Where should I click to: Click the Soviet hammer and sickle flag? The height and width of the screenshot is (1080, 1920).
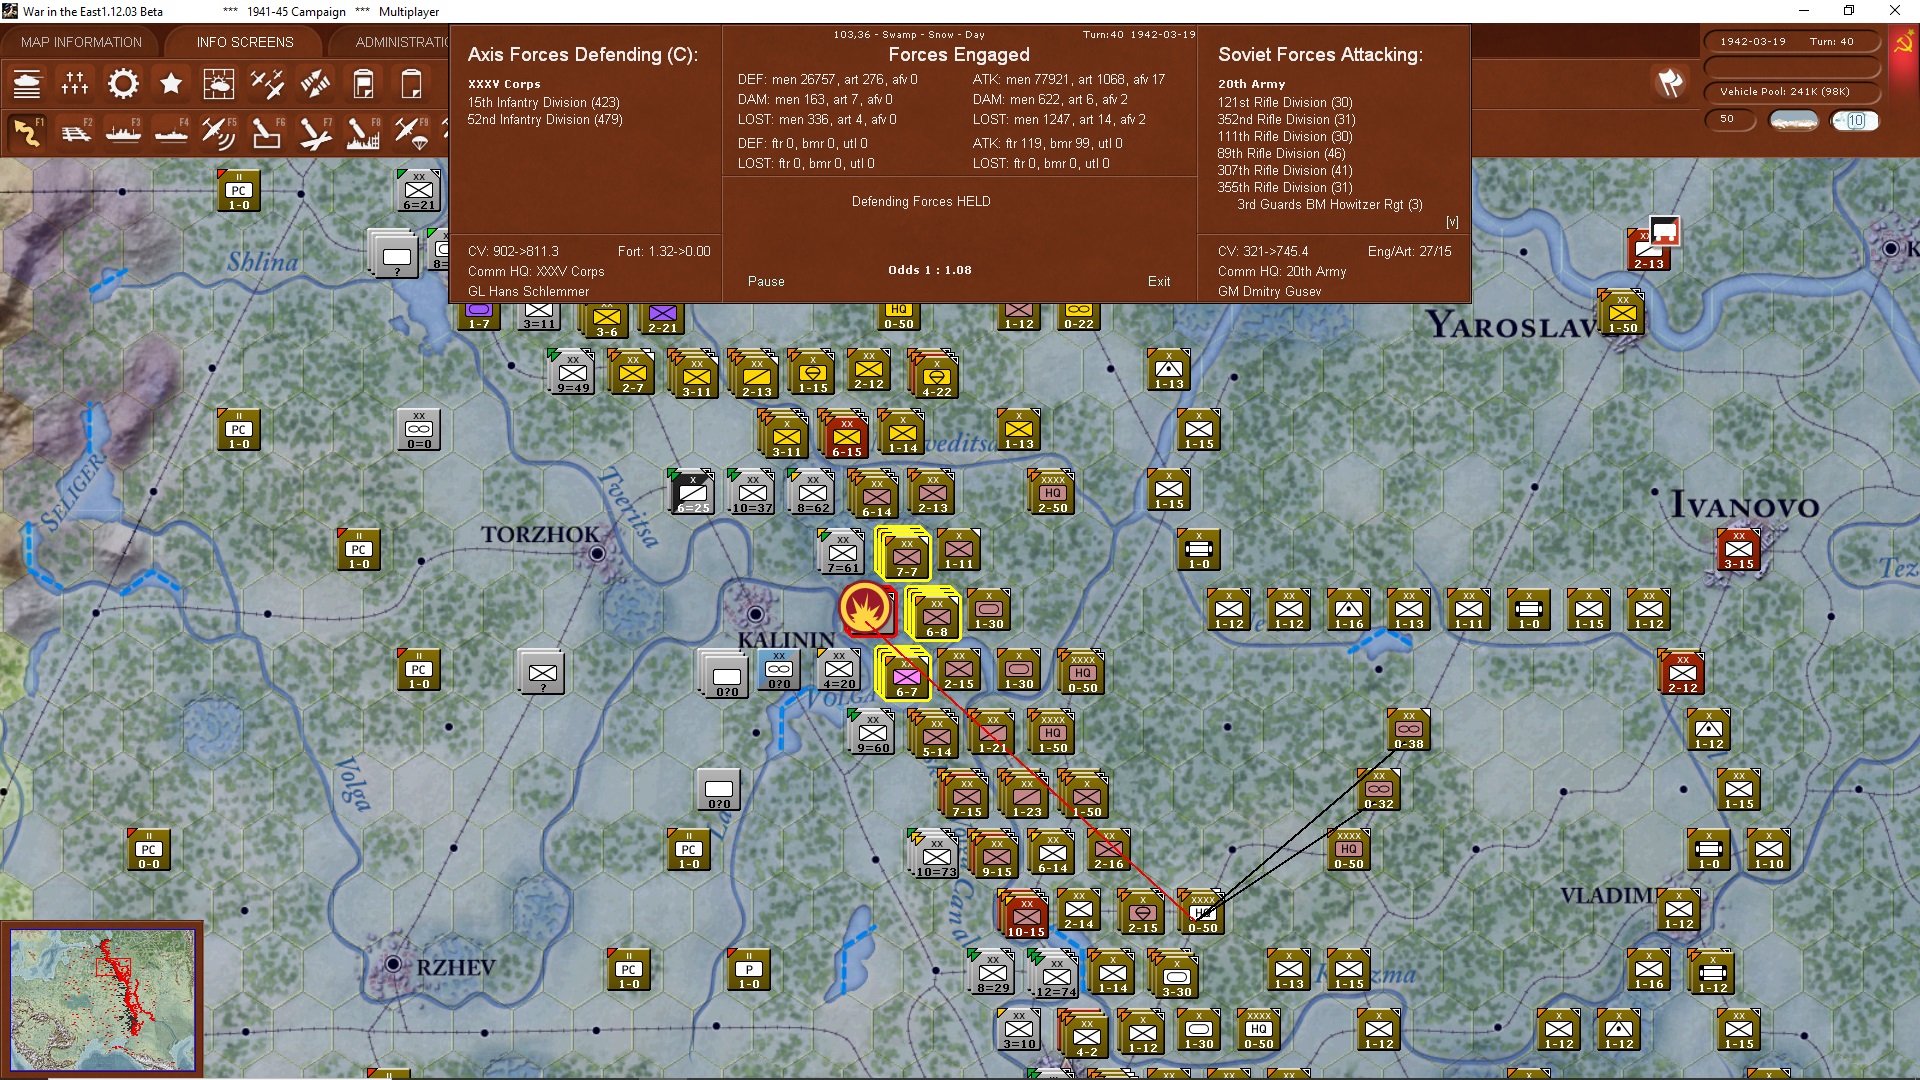coord(1903,45)
